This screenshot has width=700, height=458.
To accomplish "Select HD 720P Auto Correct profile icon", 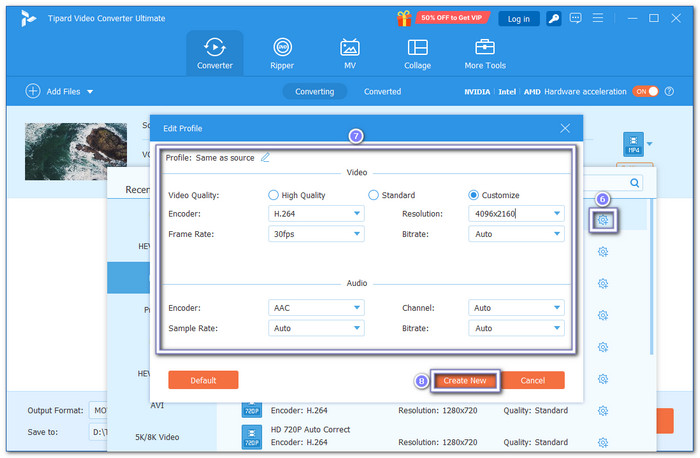I will point(252,437).
